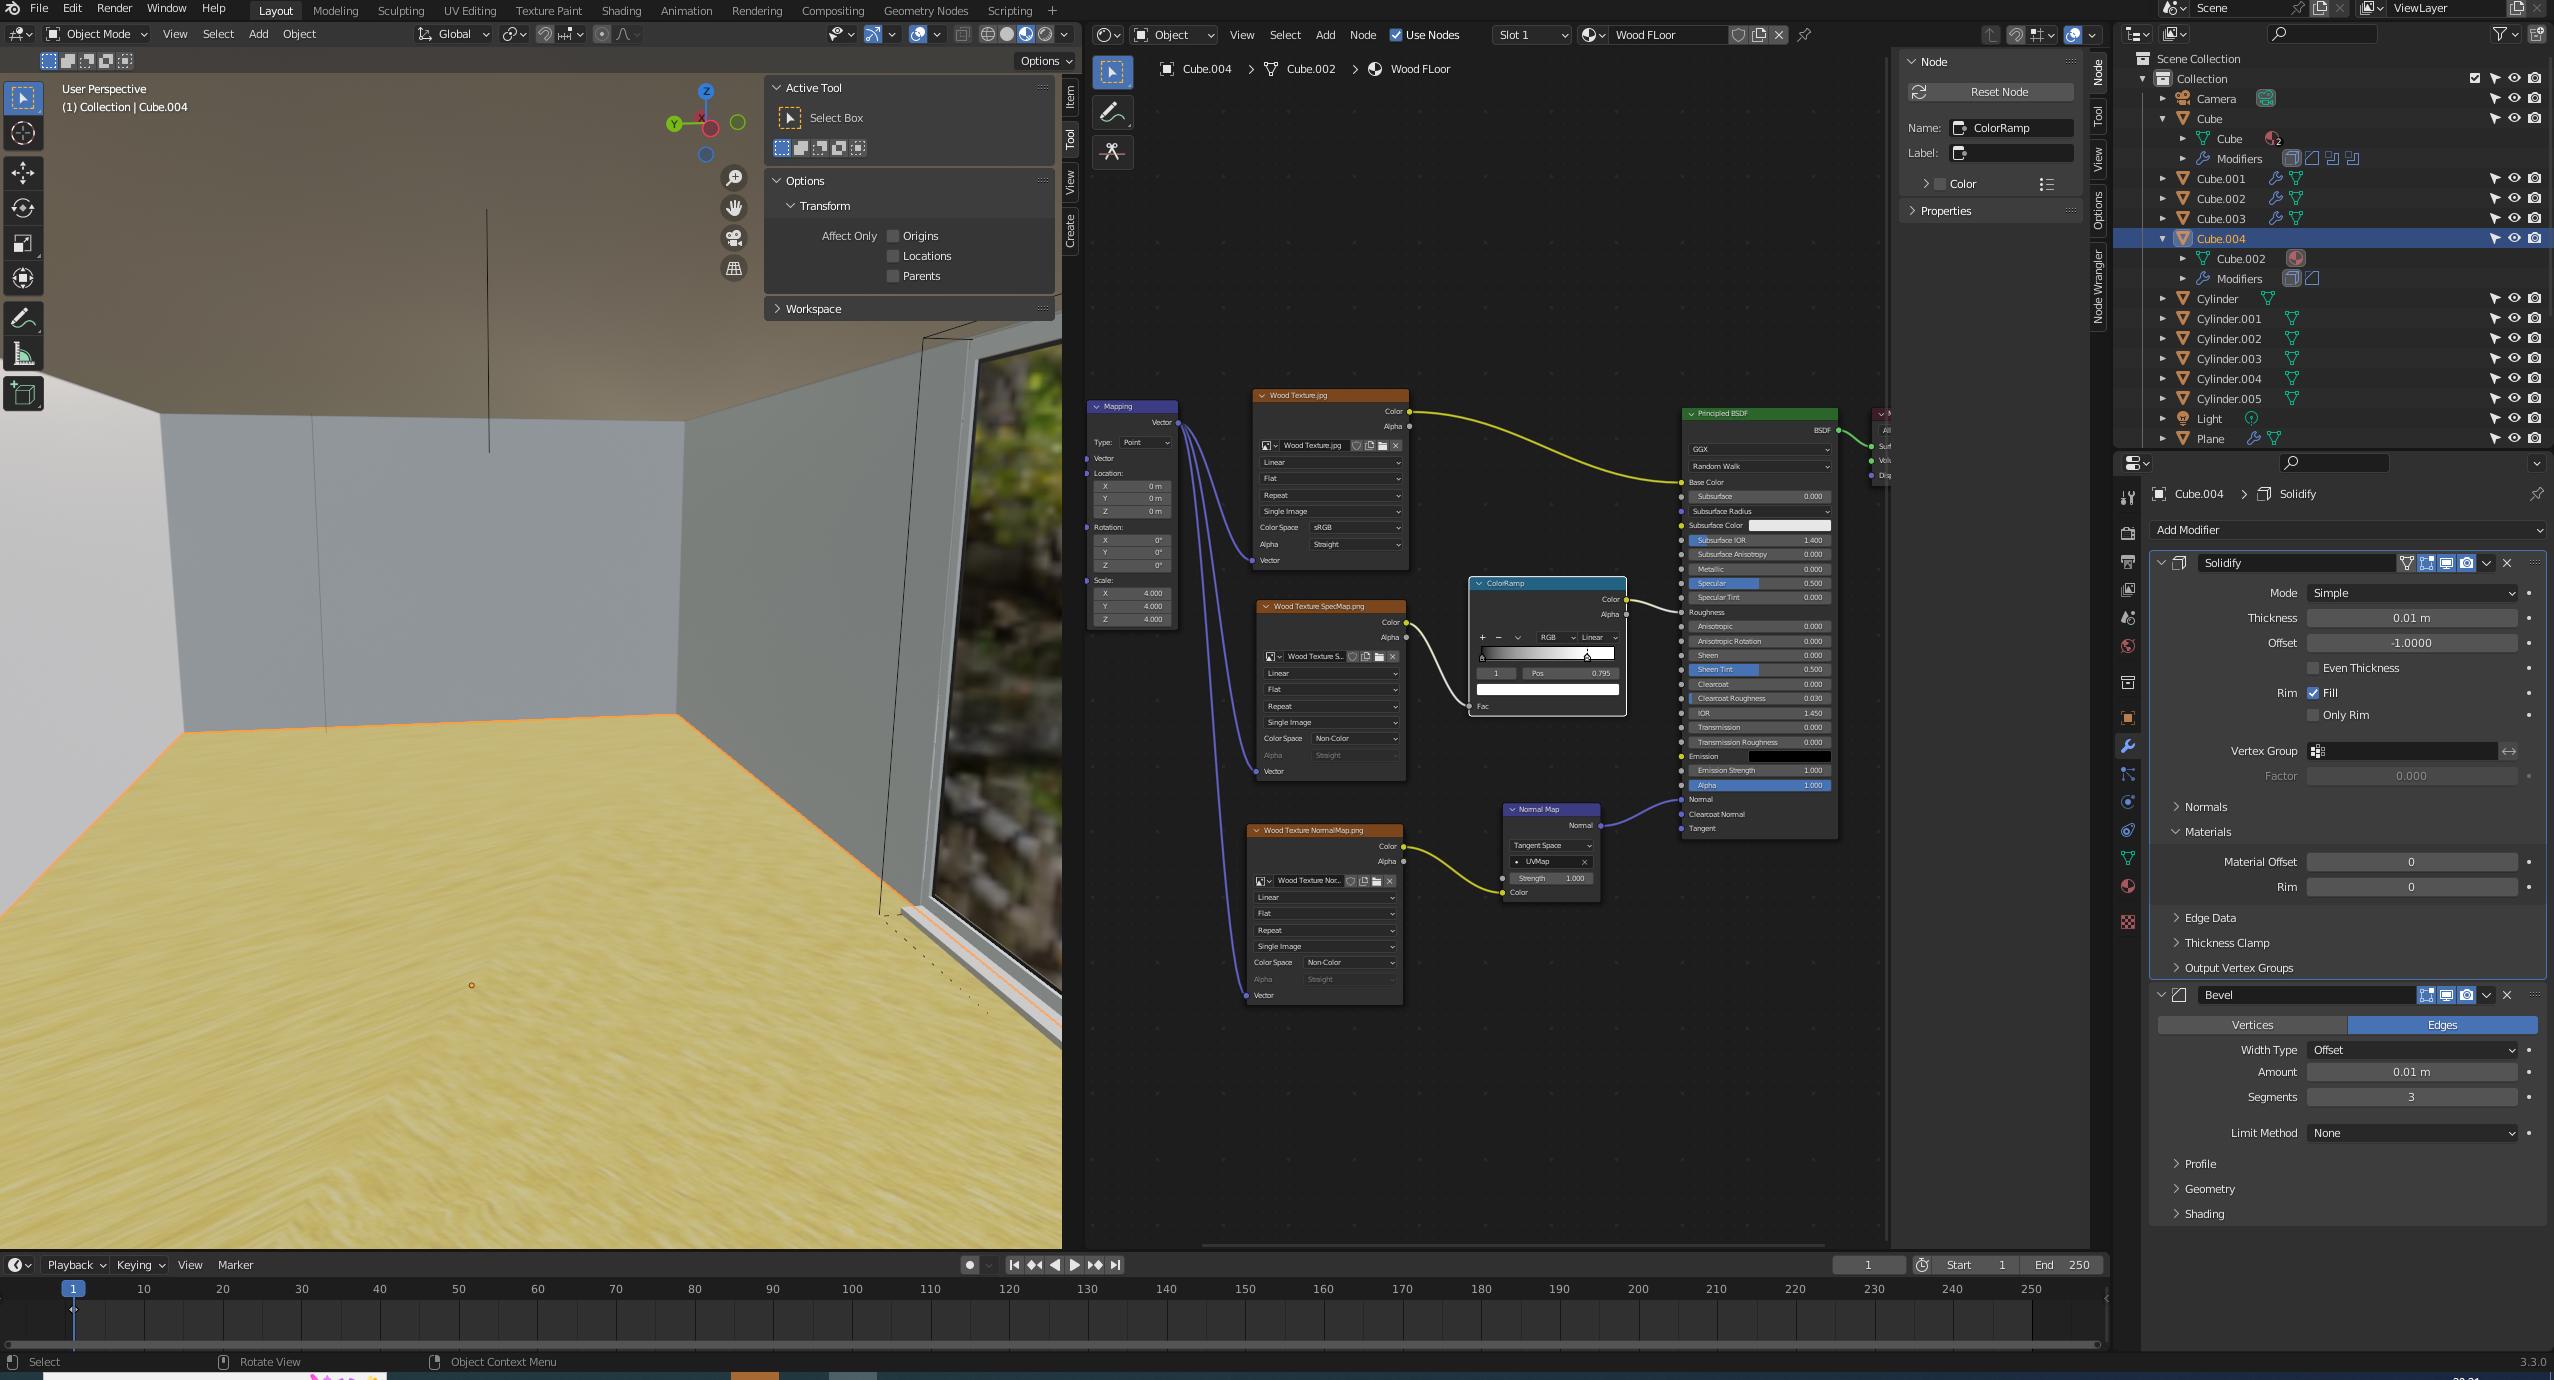The image size is (2554, 1380).
Task: Select the Measure tool
Action: pos(23,354)
